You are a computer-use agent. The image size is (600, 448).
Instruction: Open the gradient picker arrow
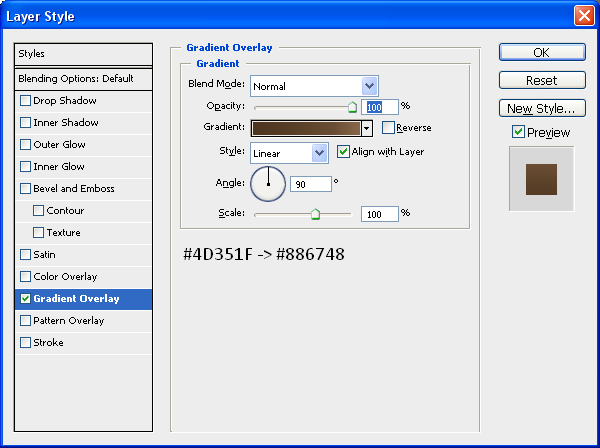[x=367, y=128]
